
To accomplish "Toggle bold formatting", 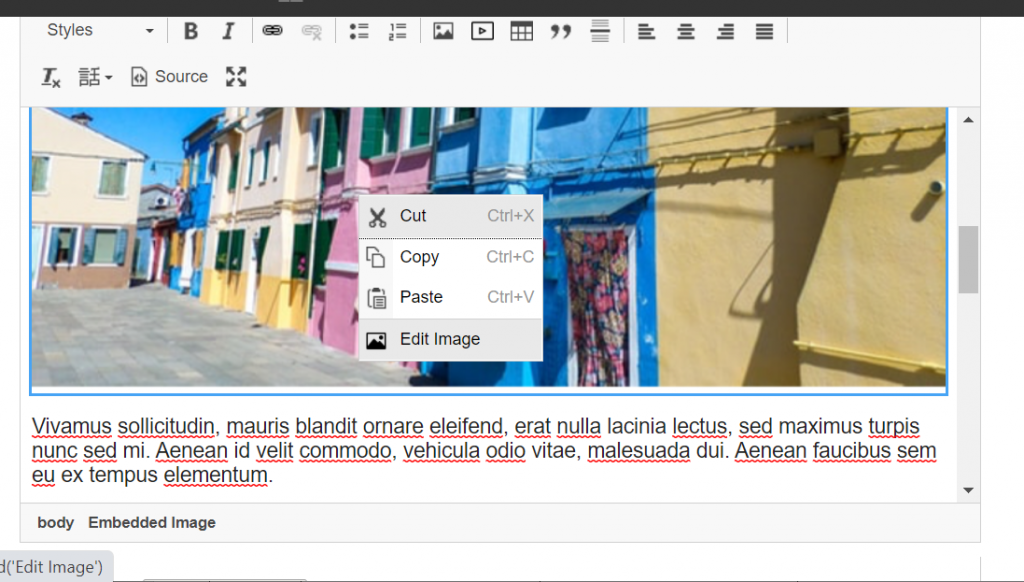I will point(191,31).
